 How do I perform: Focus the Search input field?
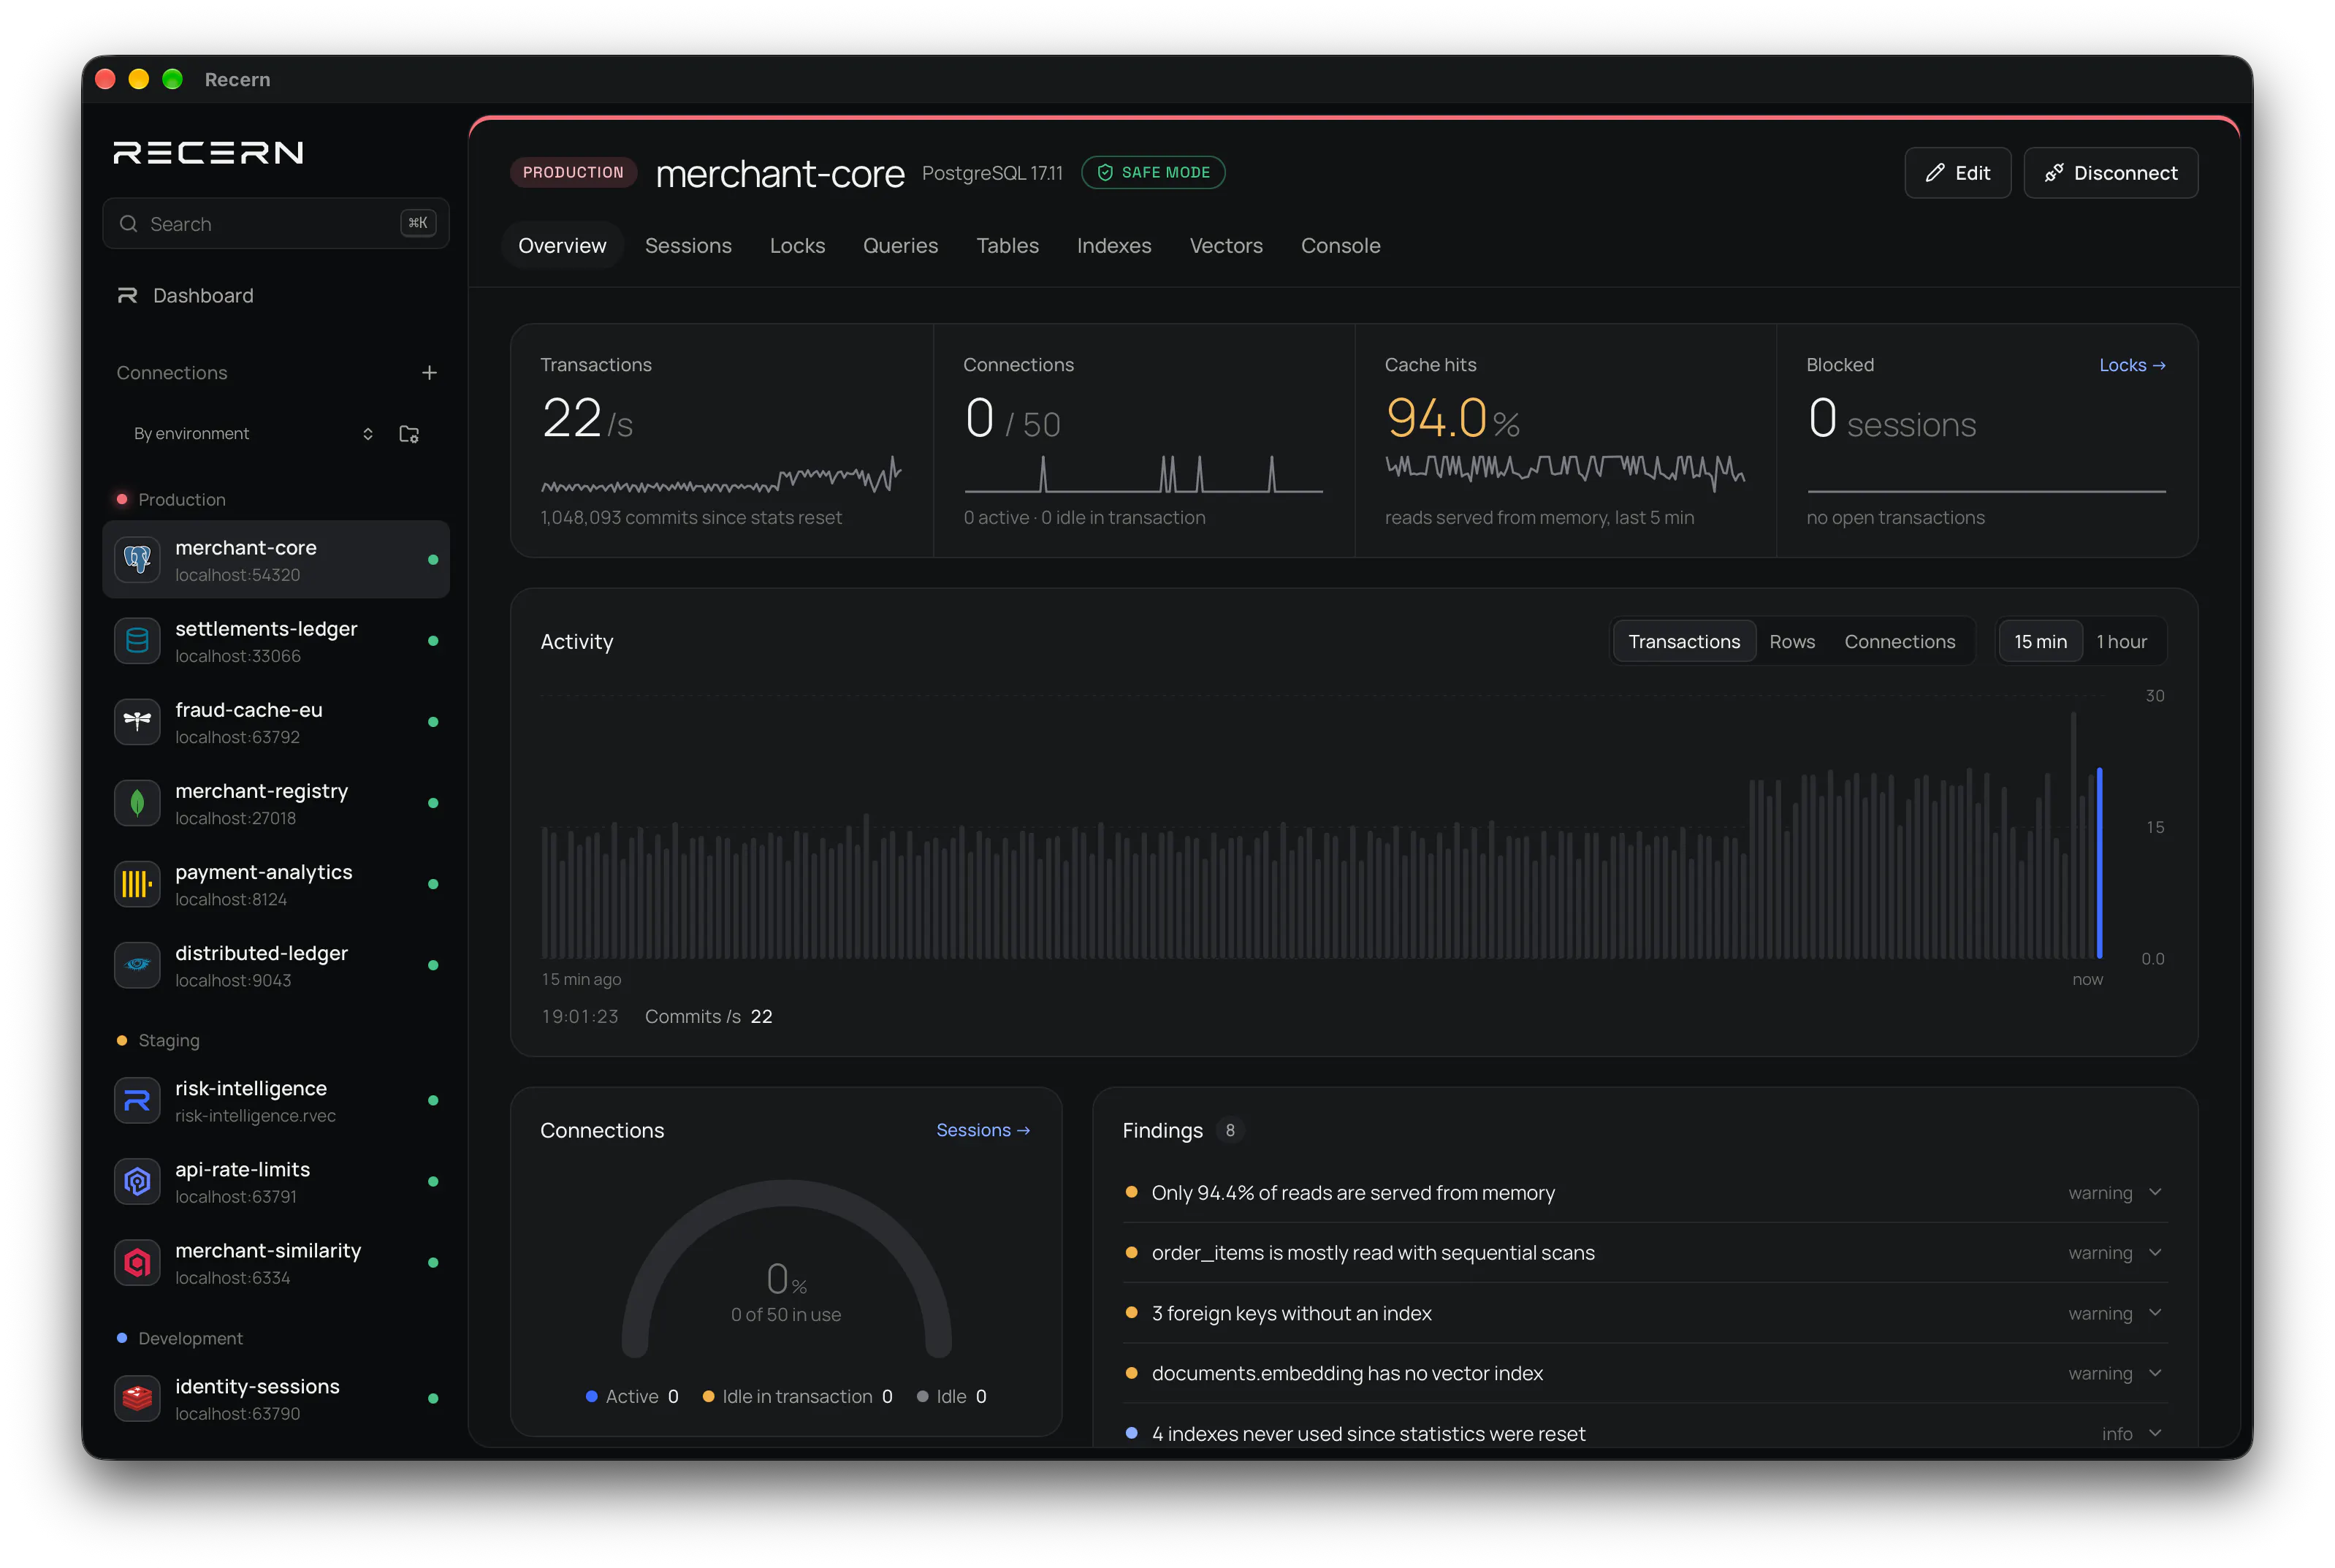pos(275,224)
